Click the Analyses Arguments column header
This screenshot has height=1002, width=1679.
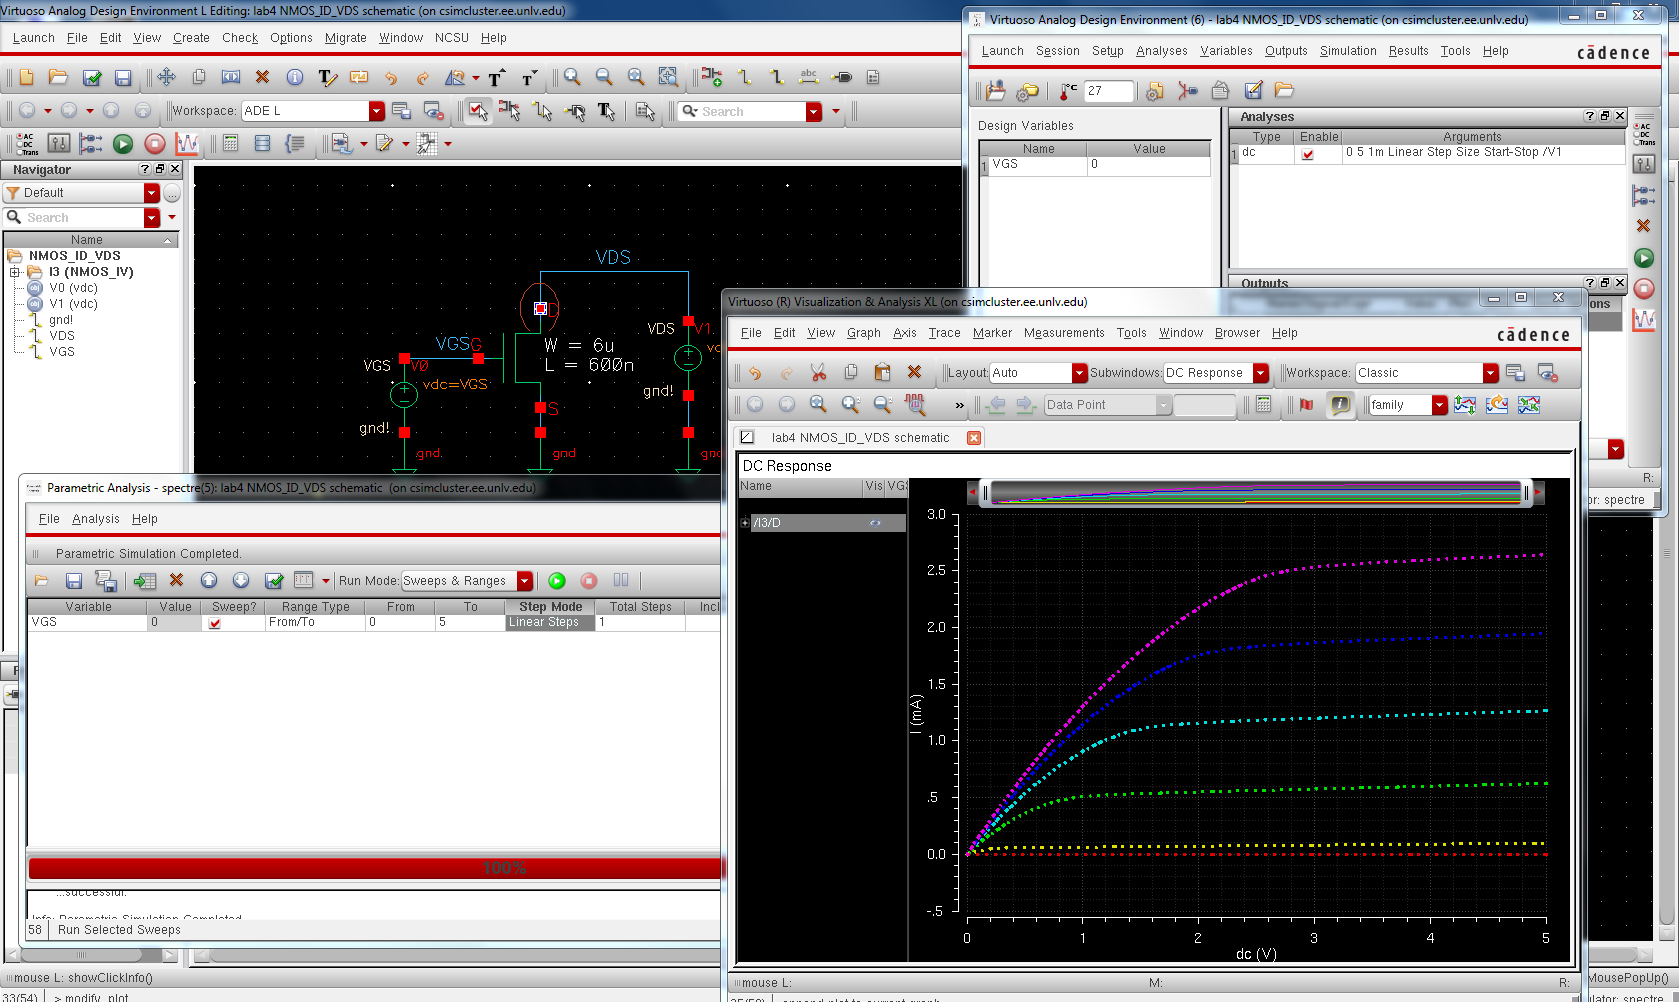tap(1472, 137)
